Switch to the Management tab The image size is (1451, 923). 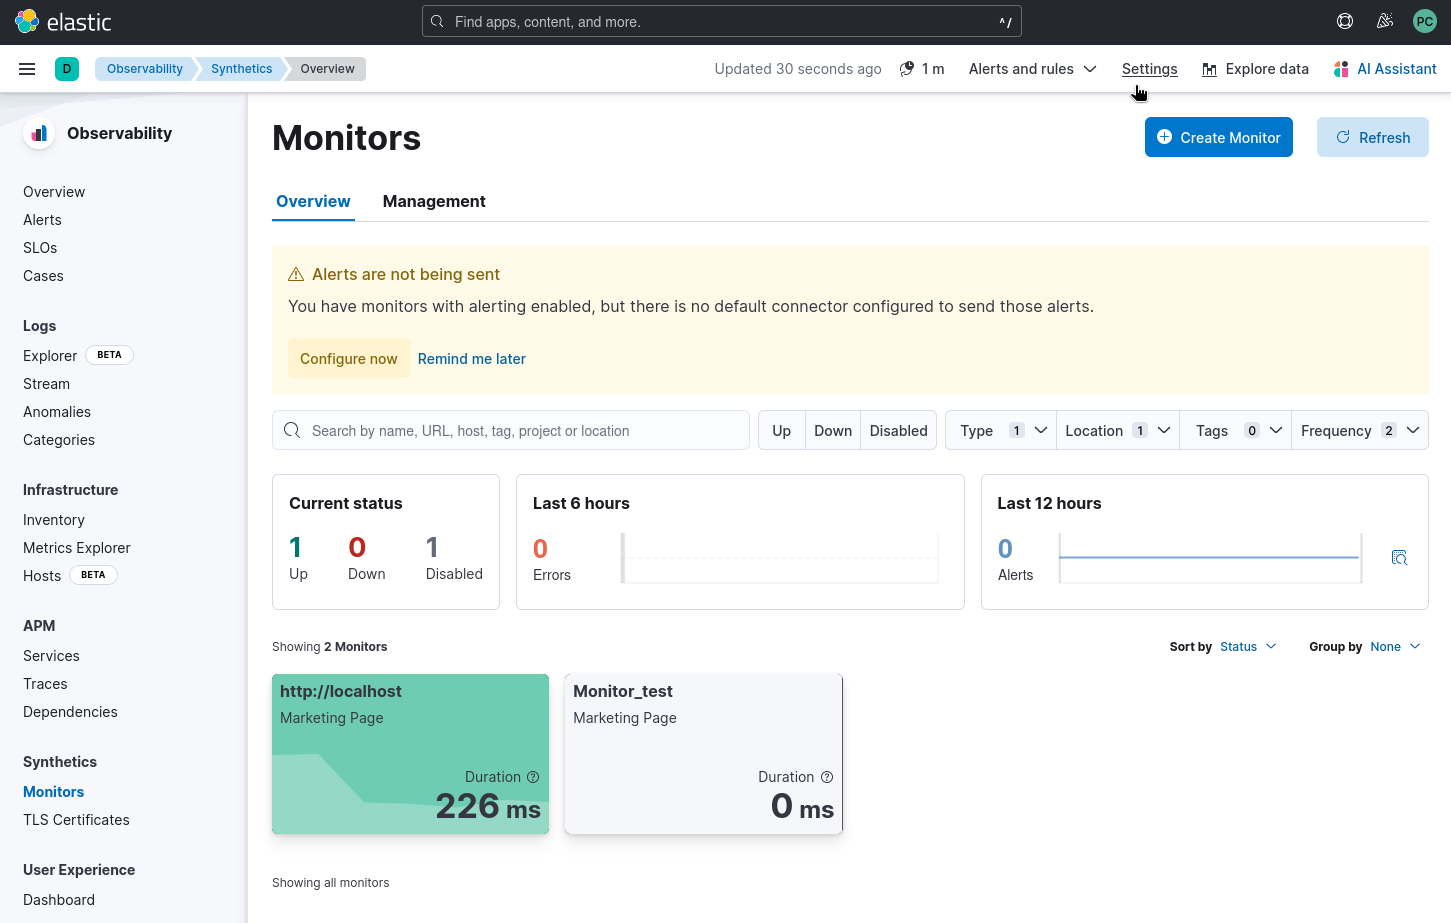(434, 201)
